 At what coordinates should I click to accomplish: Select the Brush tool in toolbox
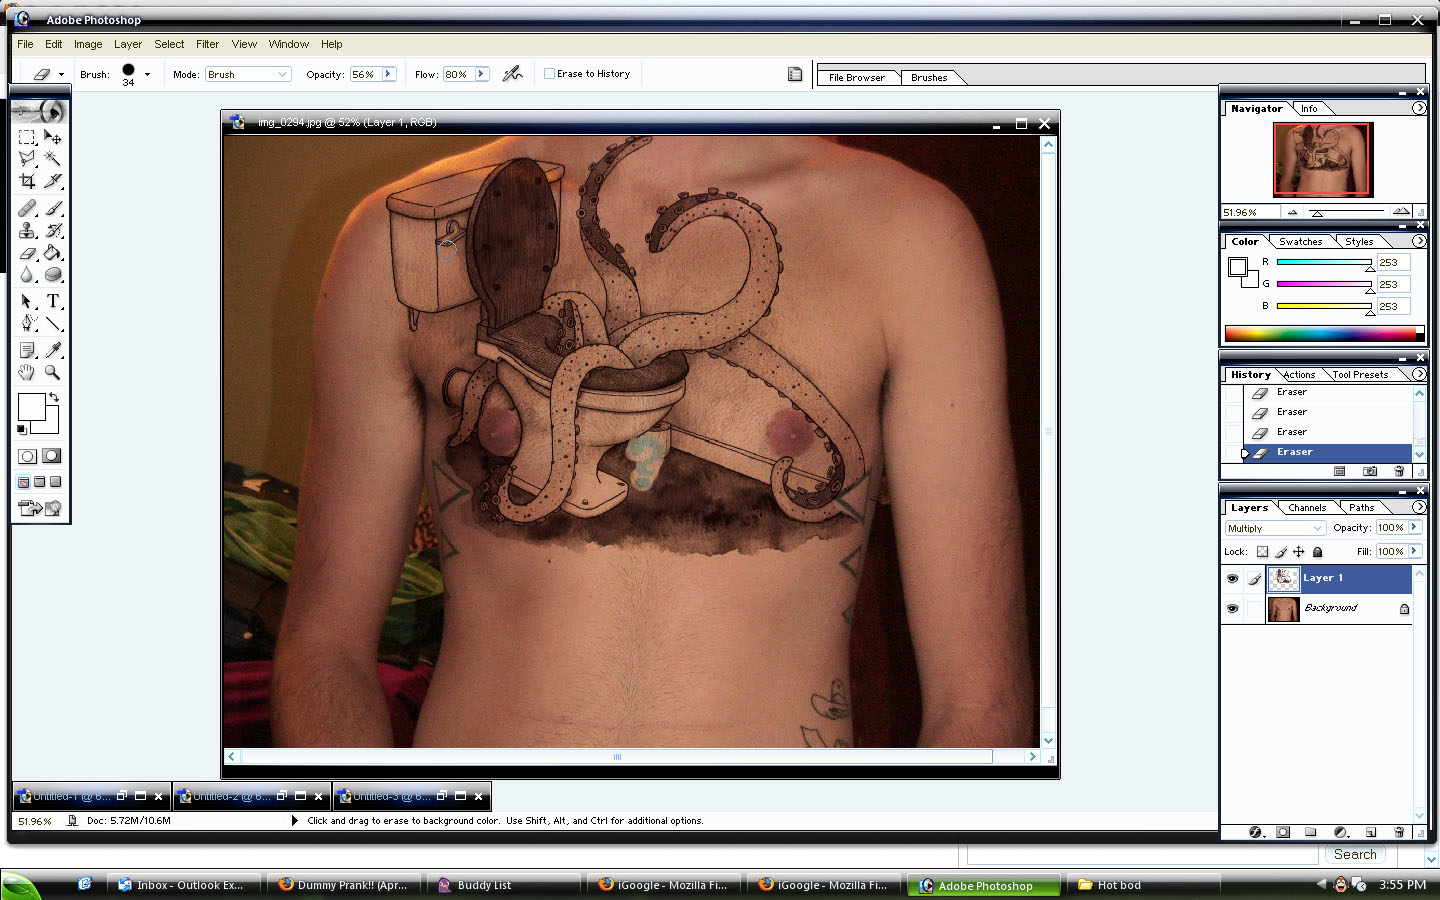(53, 208)
